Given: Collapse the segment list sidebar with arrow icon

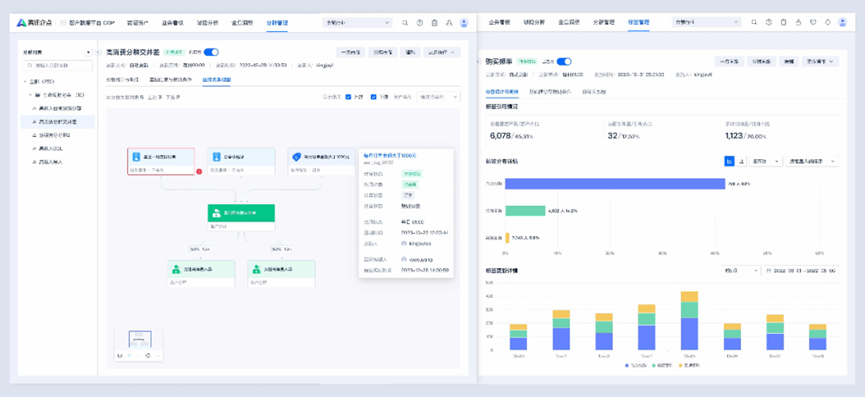Looking at the screenshot, I should pyautogui.click(x=98, y=52).
